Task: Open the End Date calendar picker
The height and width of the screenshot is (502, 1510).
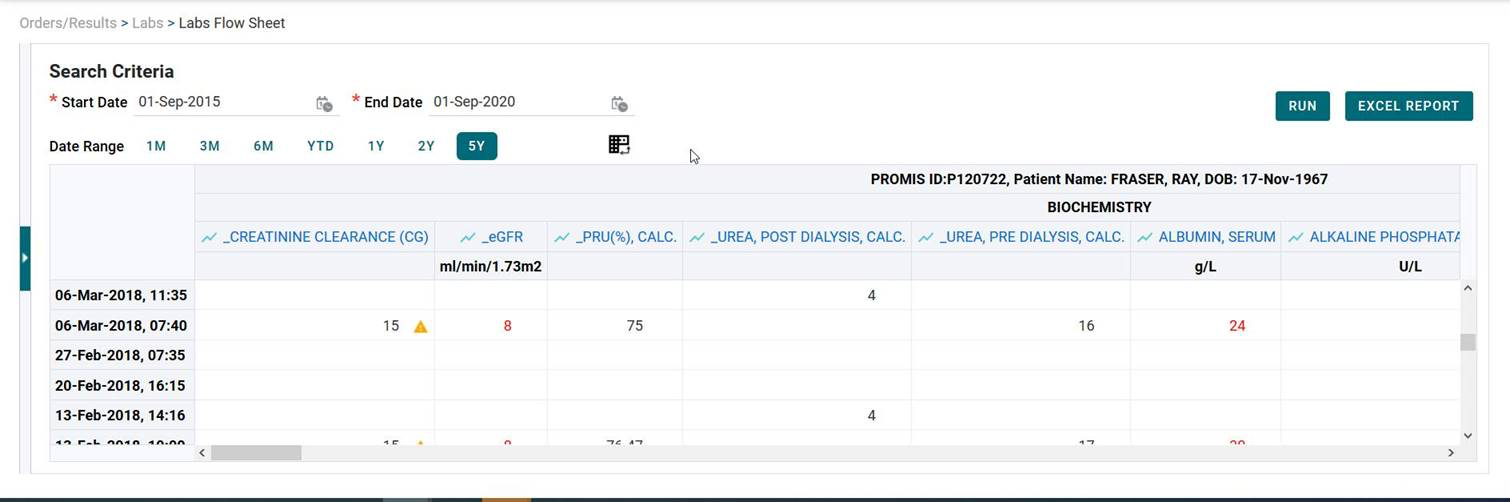Action: (x=619, y=104)
